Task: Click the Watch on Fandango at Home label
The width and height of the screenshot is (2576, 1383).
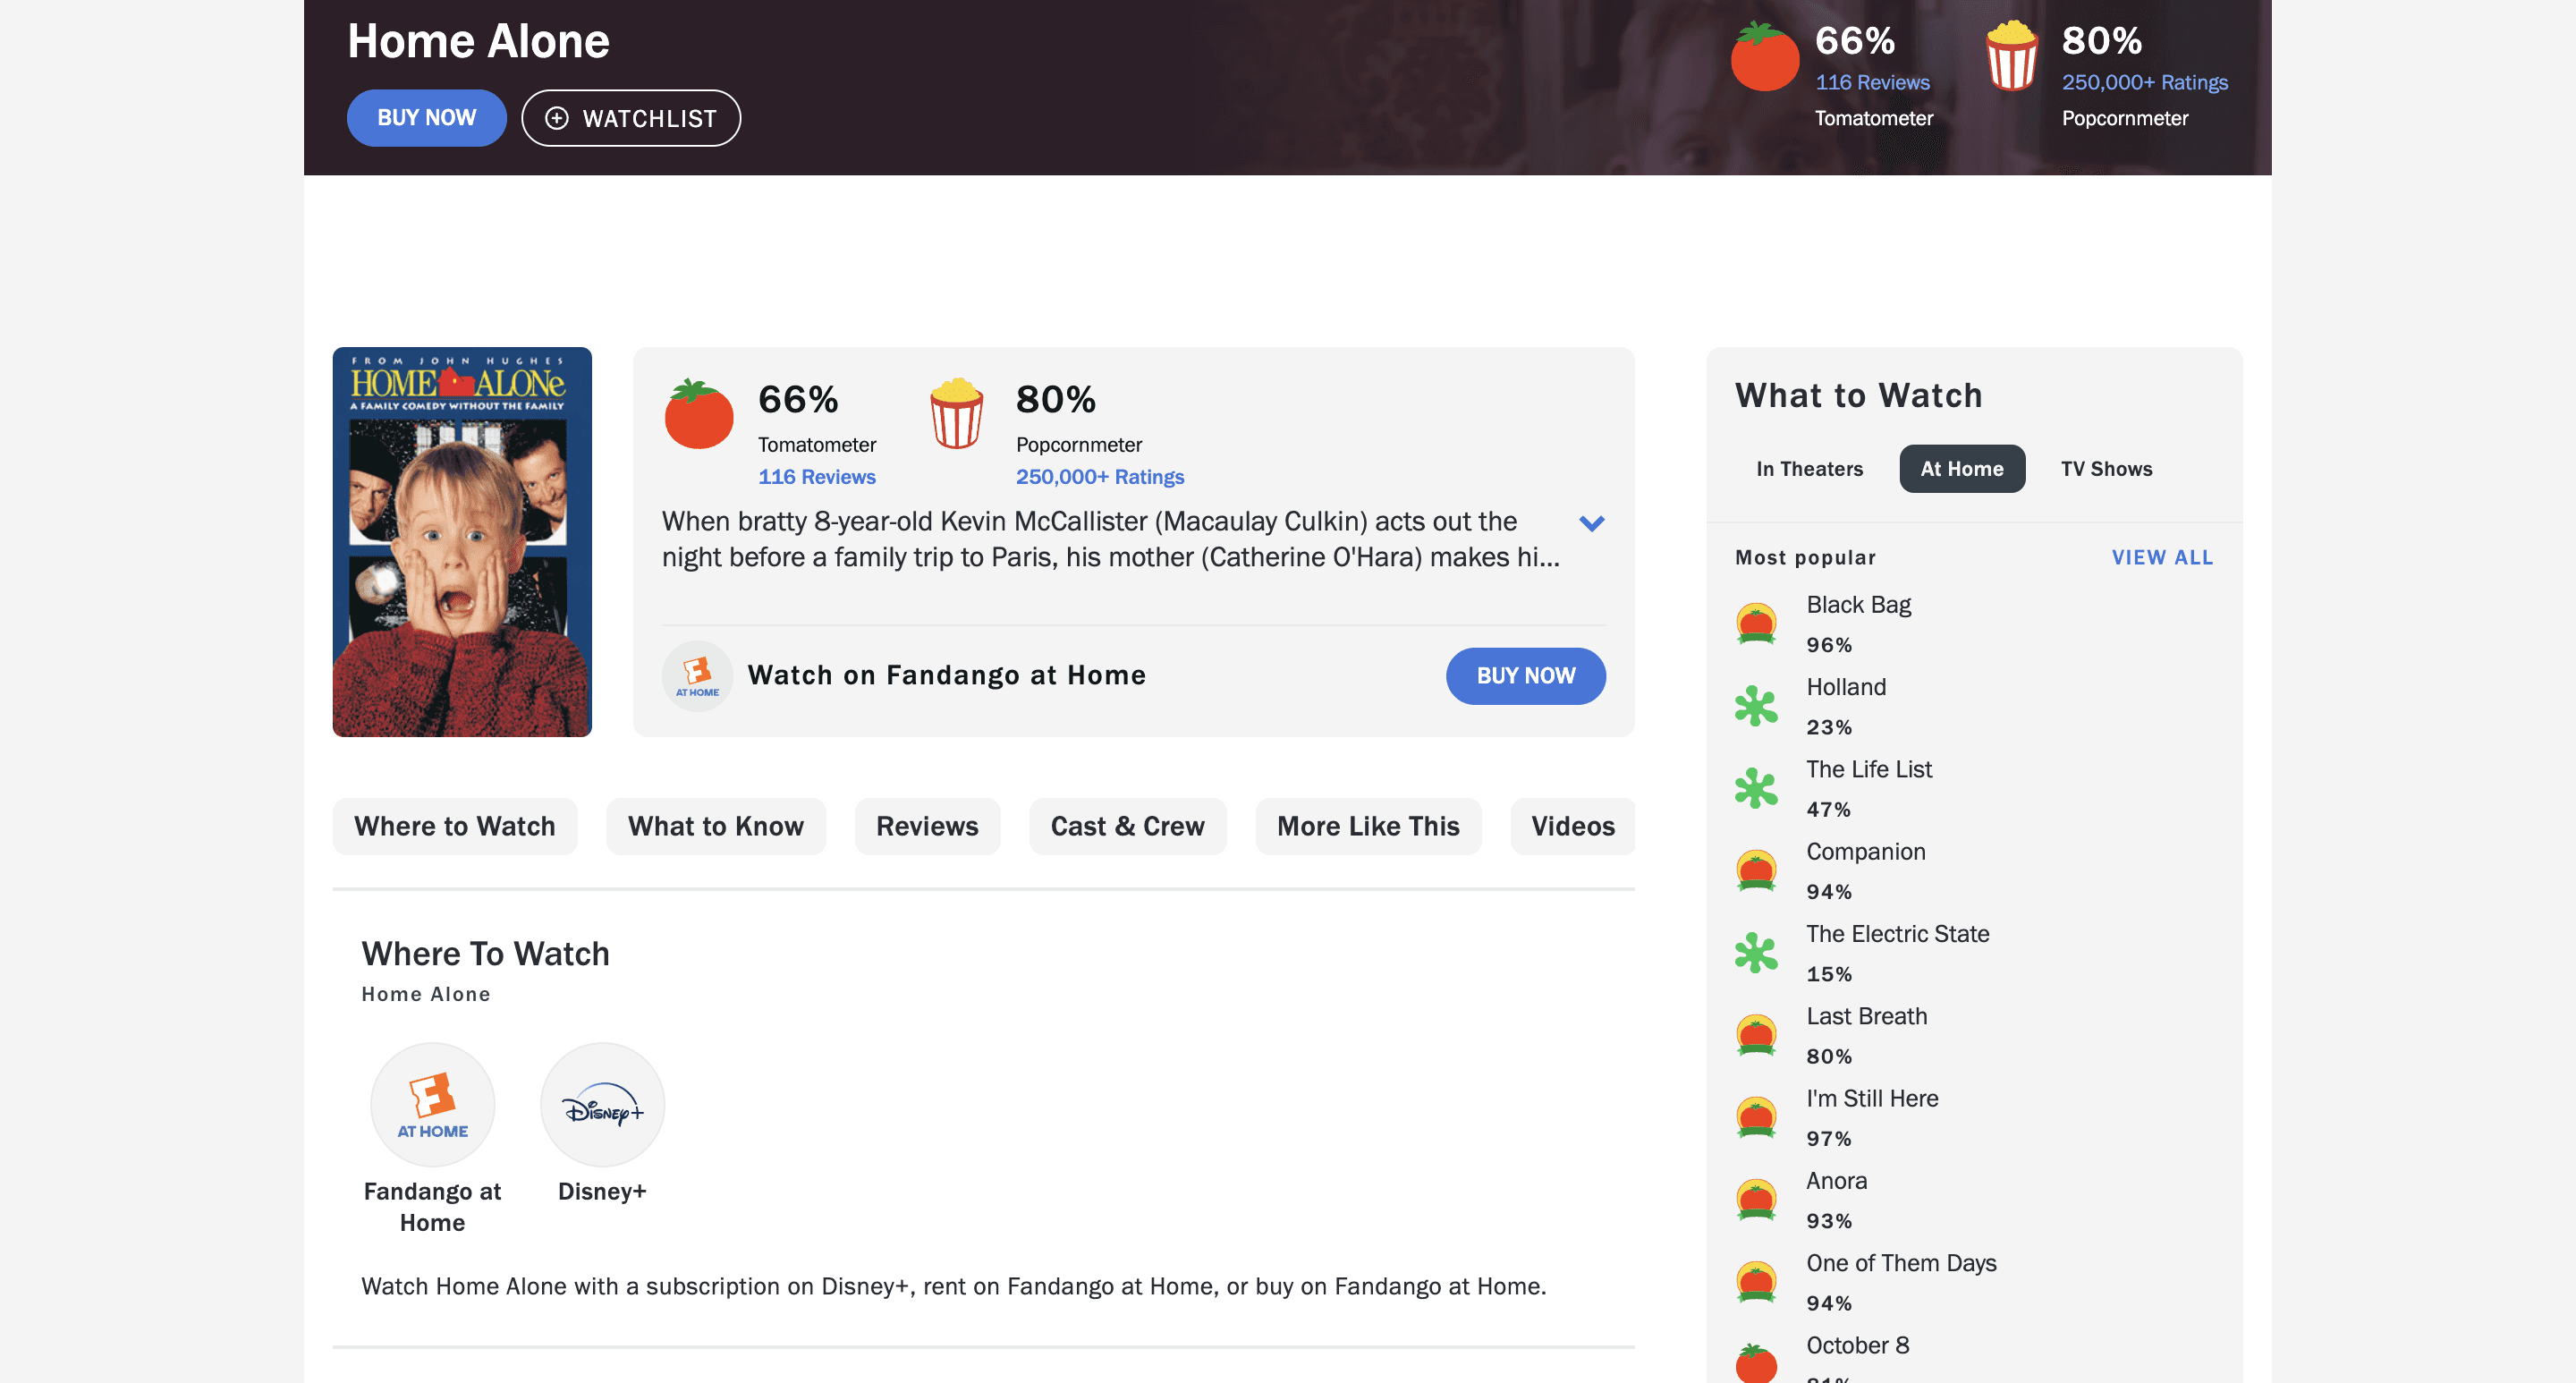Action: (946, 675)
